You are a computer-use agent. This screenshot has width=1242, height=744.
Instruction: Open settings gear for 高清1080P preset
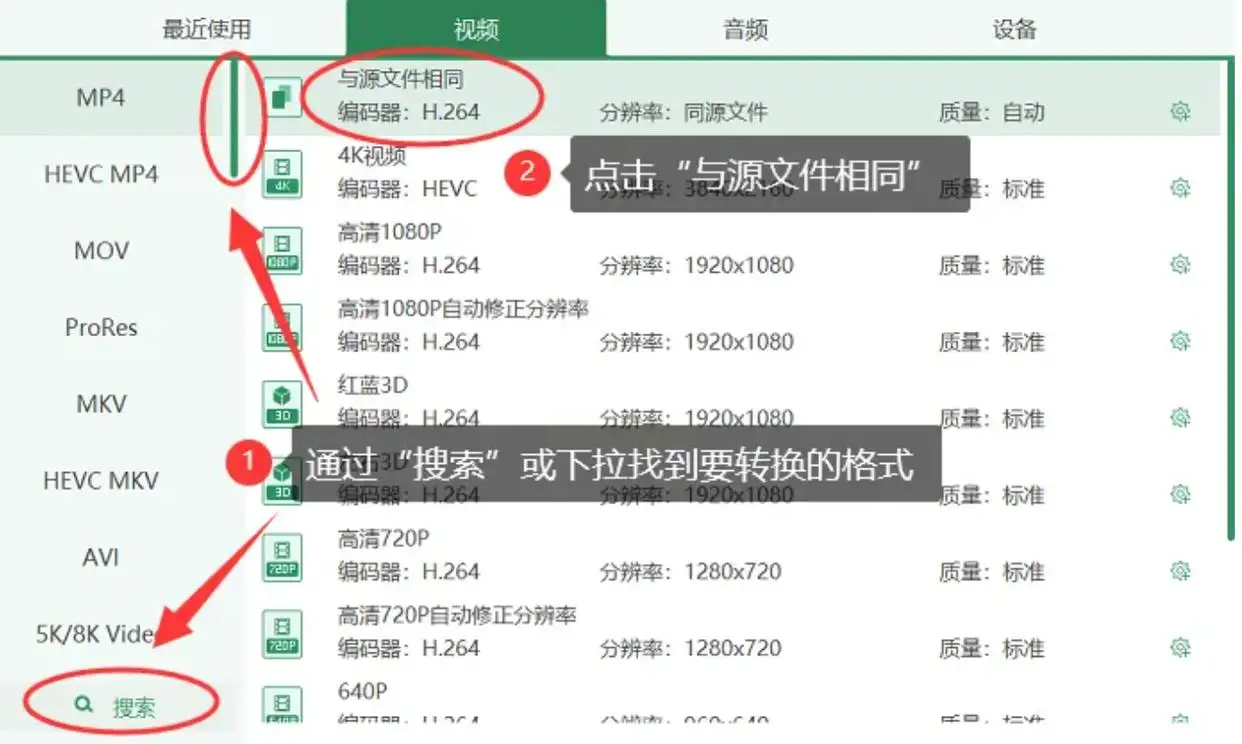tap(1180, 265)
